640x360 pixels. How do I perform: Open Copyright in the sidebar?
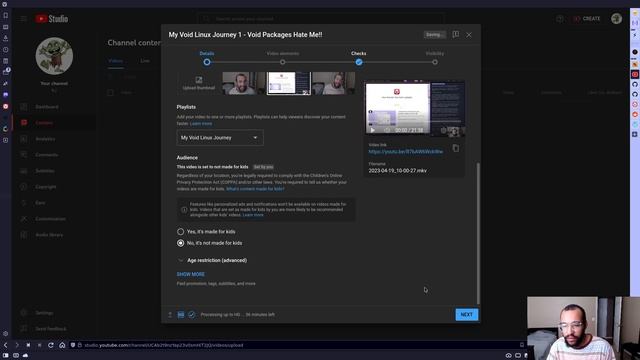(54, 187)
